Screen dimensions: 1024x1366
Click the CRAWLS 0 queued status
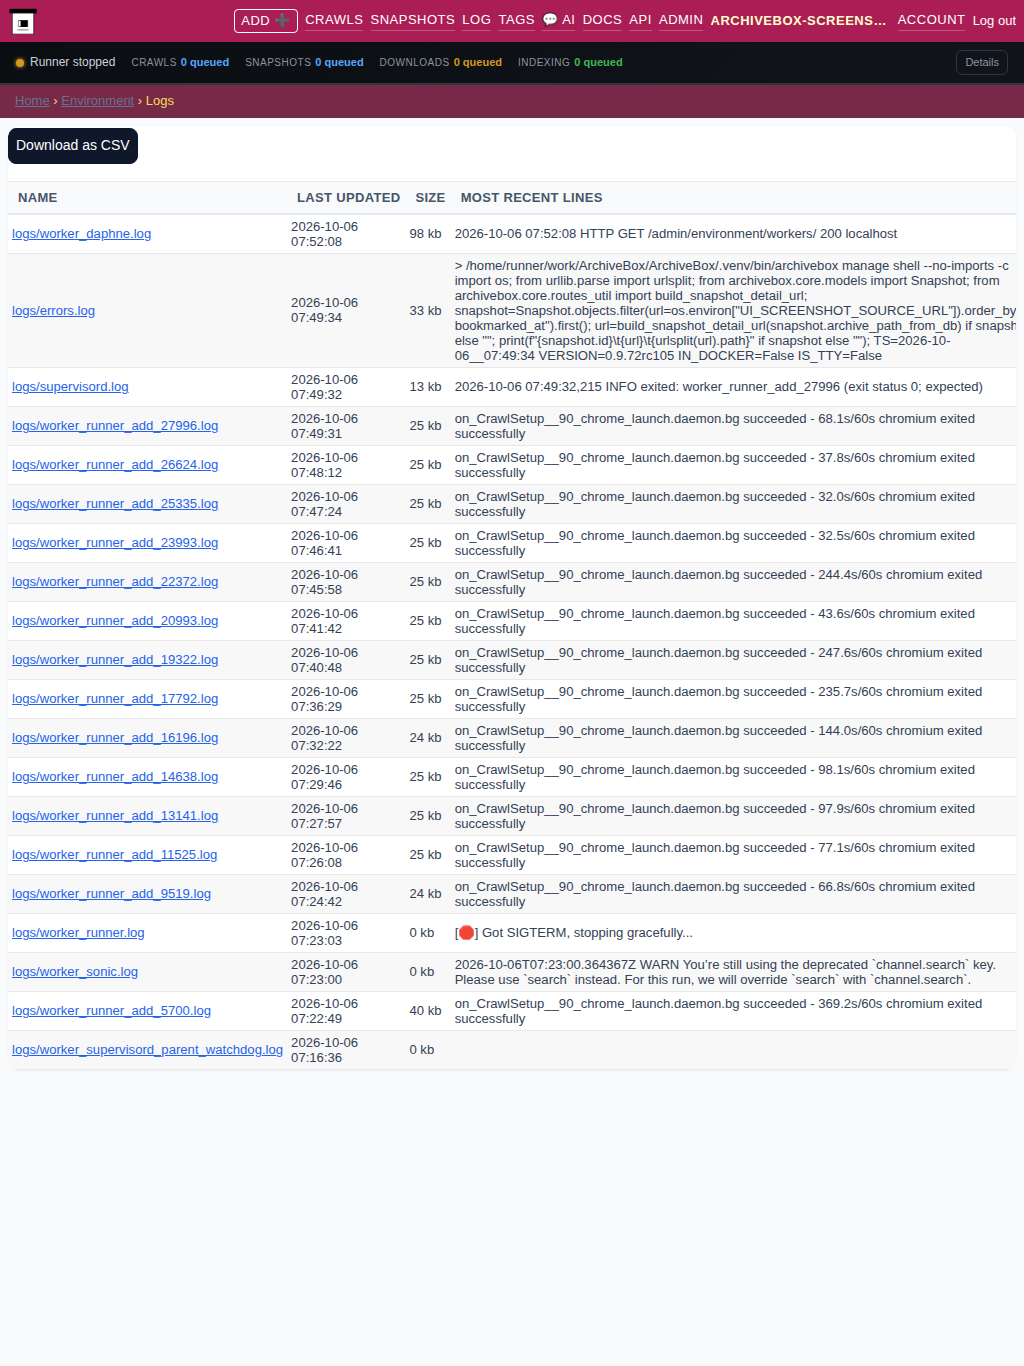[x=180, y=62]
